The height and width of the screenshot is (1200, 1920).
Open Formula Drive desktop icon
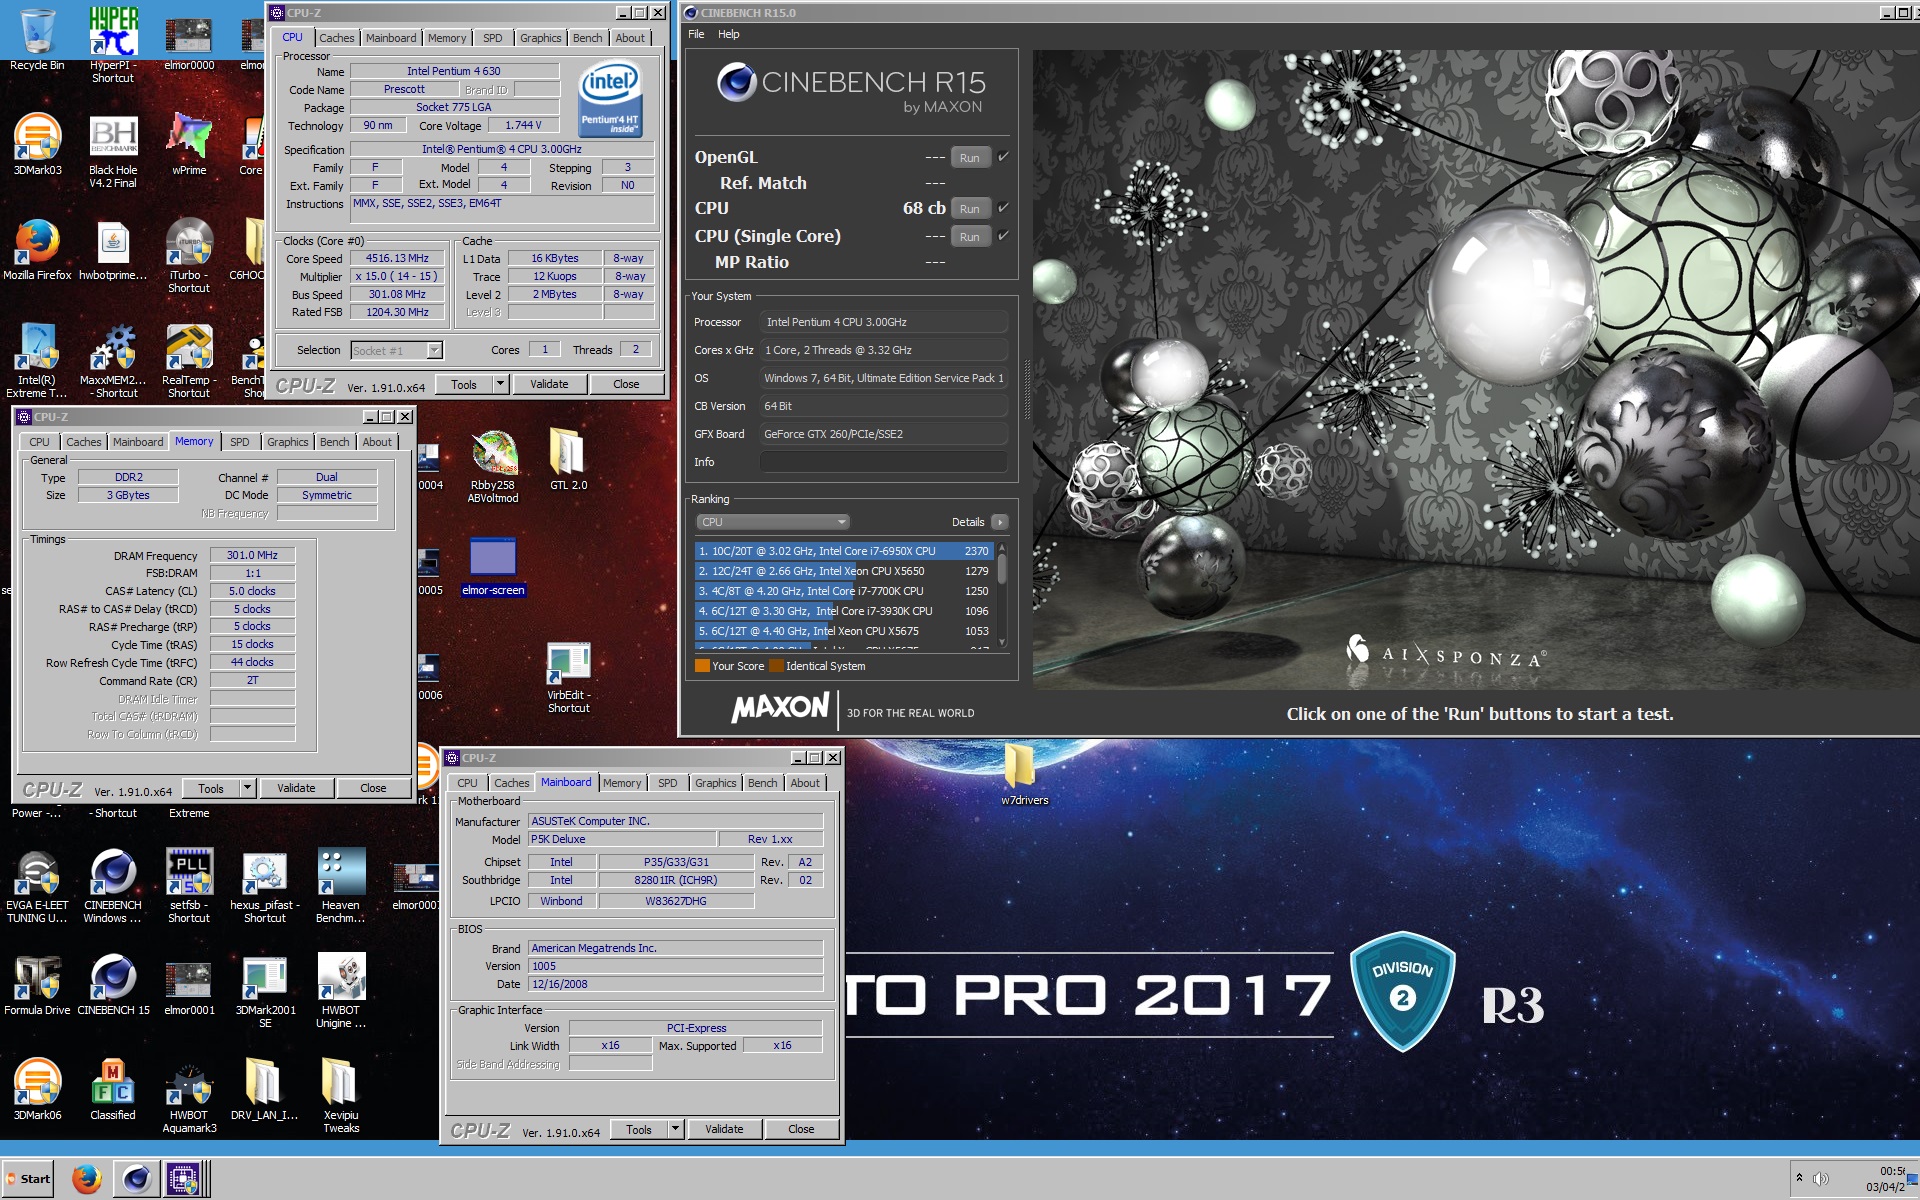(x=37, y=984)
